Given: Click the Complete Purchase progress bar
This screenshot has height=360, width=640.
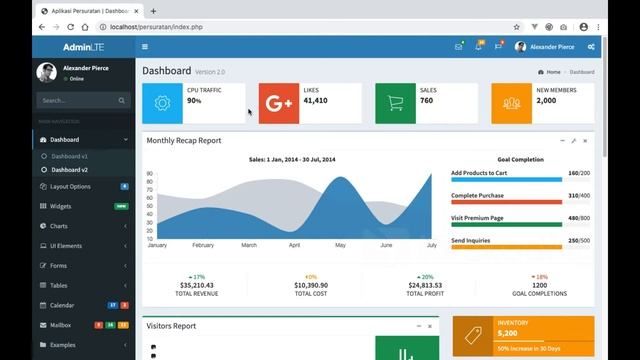Looking at the screenshot, I should tap(520, 202).
